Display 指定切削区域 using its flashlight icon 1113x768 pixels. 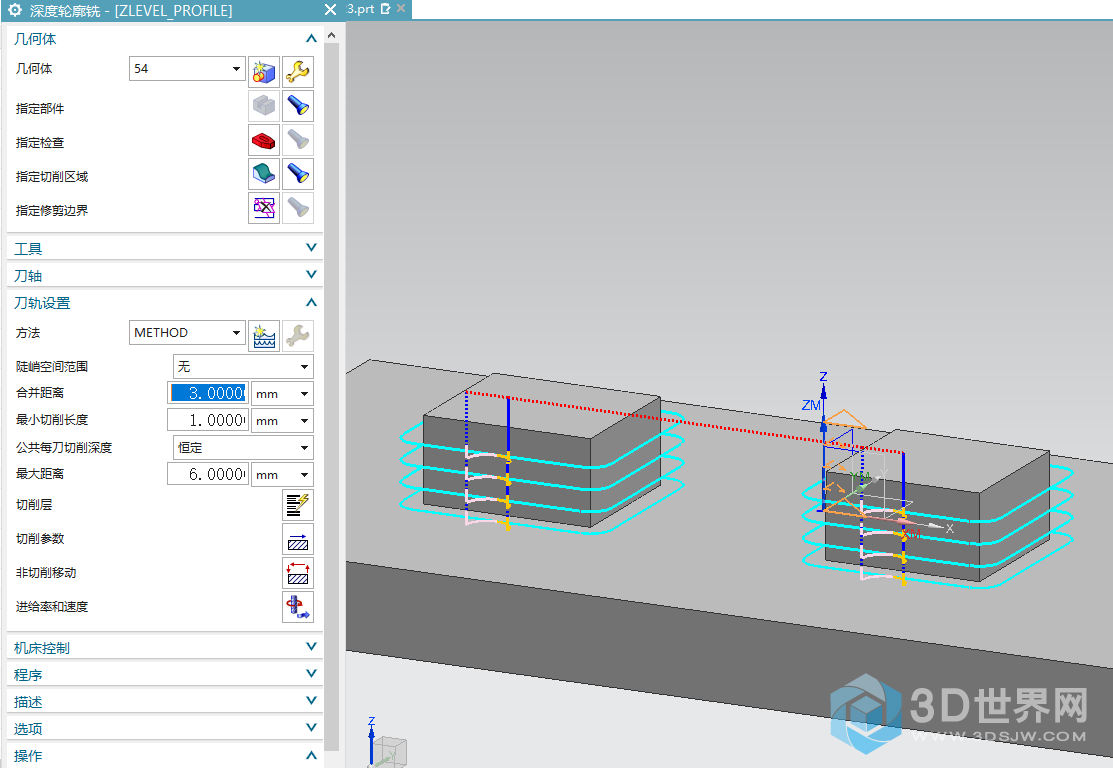tap(298, 174)
